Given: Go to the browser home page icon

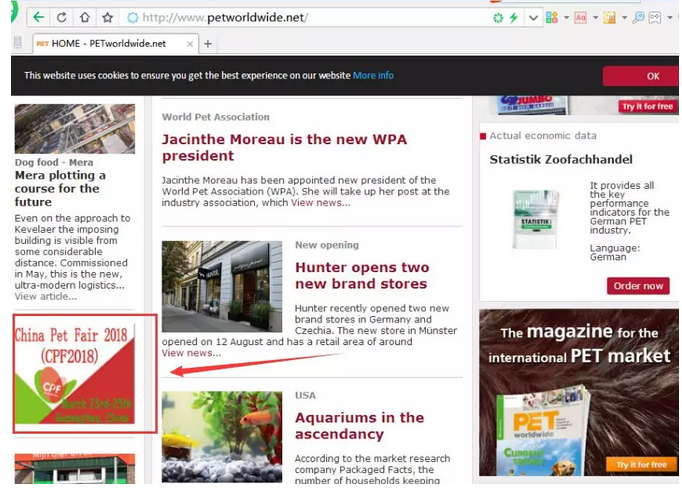Looking at the screenshot, I should tap(85, 17).
